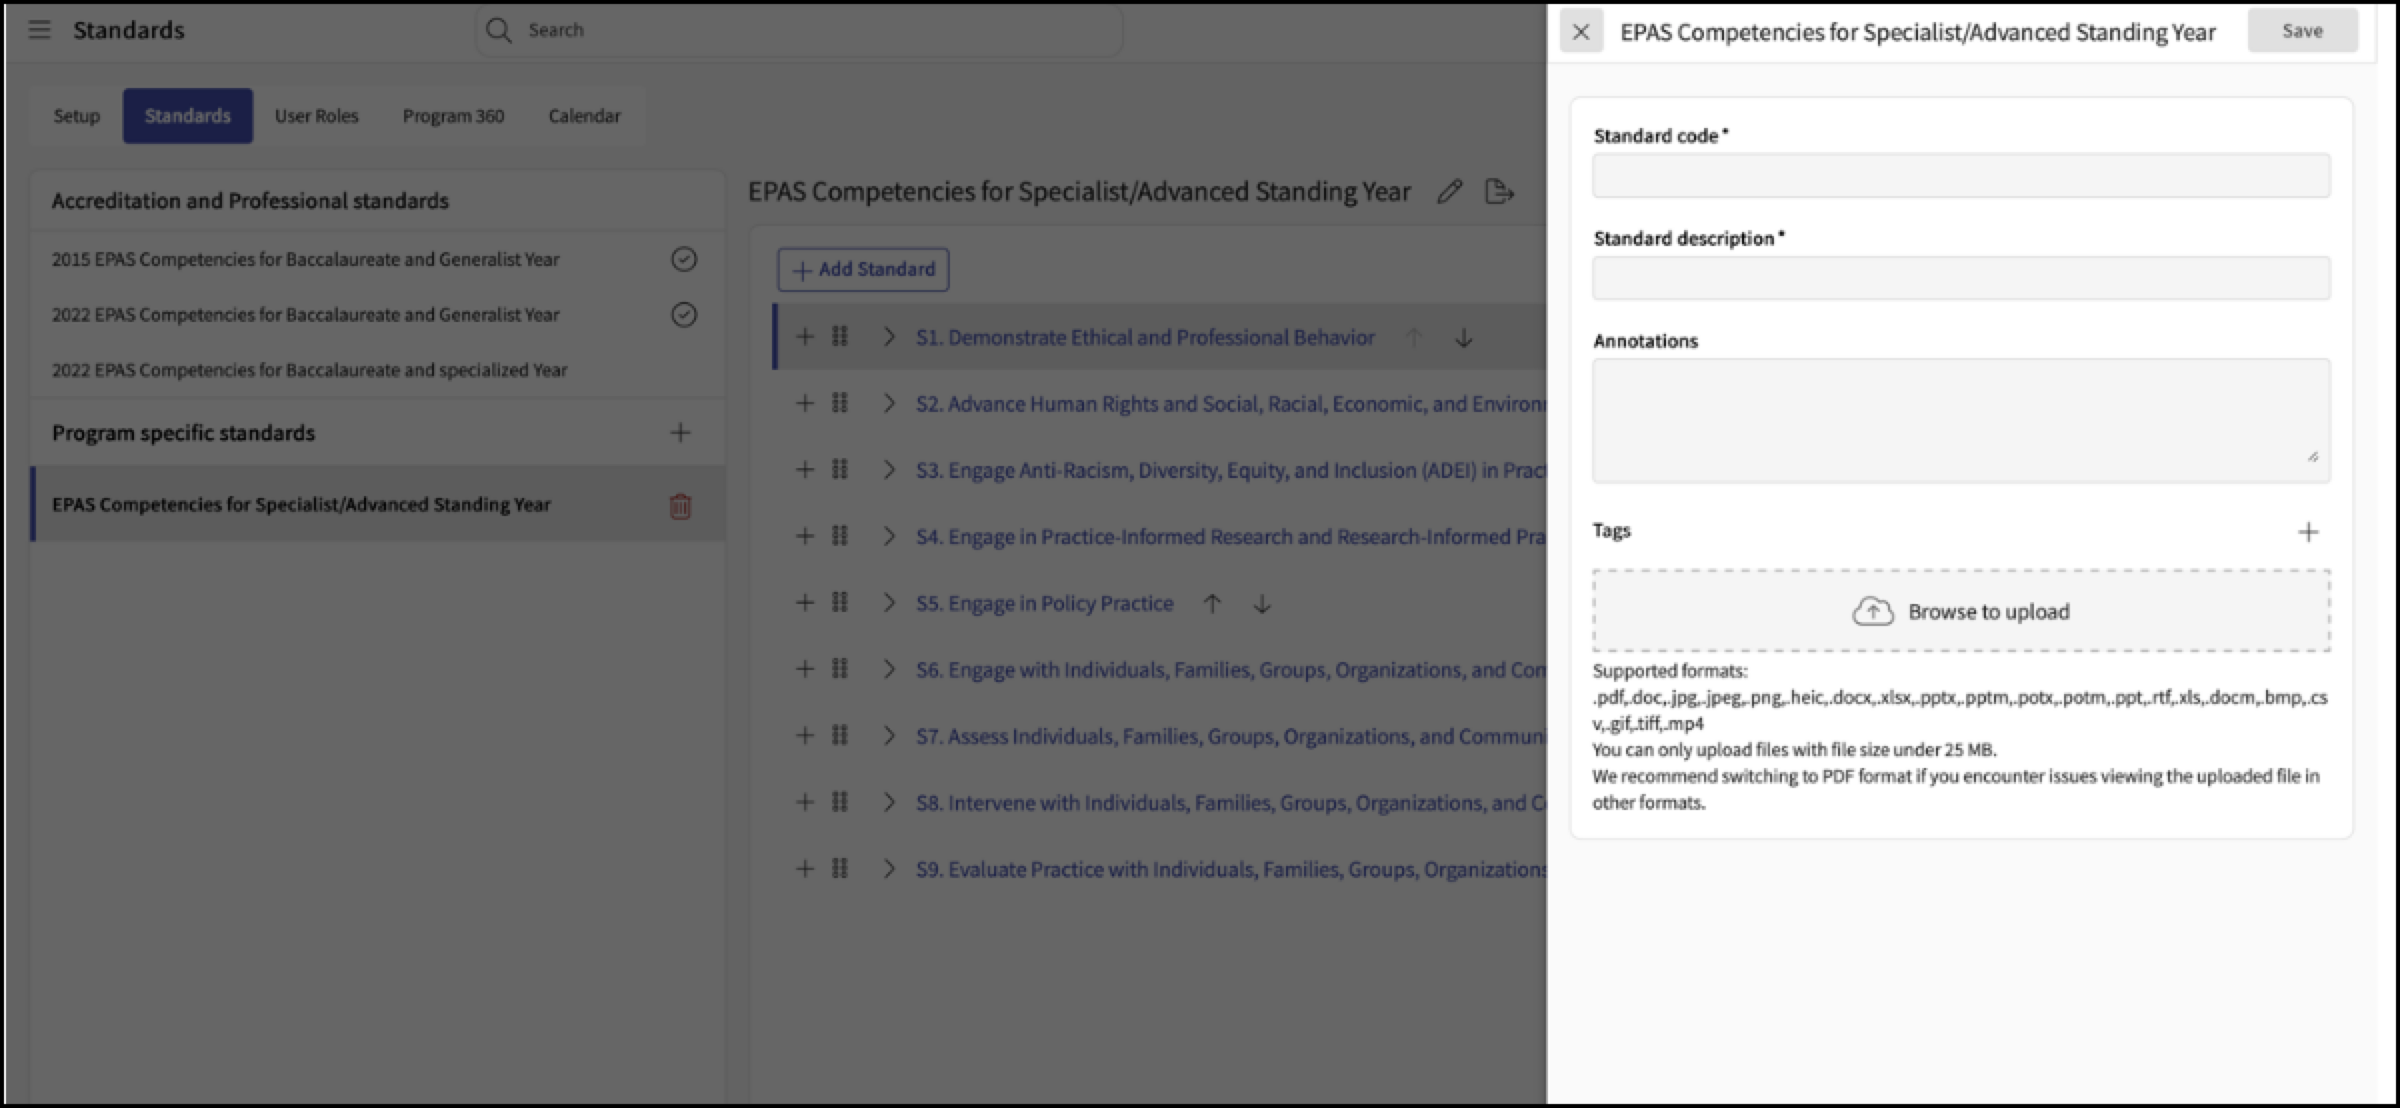The image size is (2400, 1108).
Task: Open S2. Advance Human Rights standard link
Action: (1231, 404)
